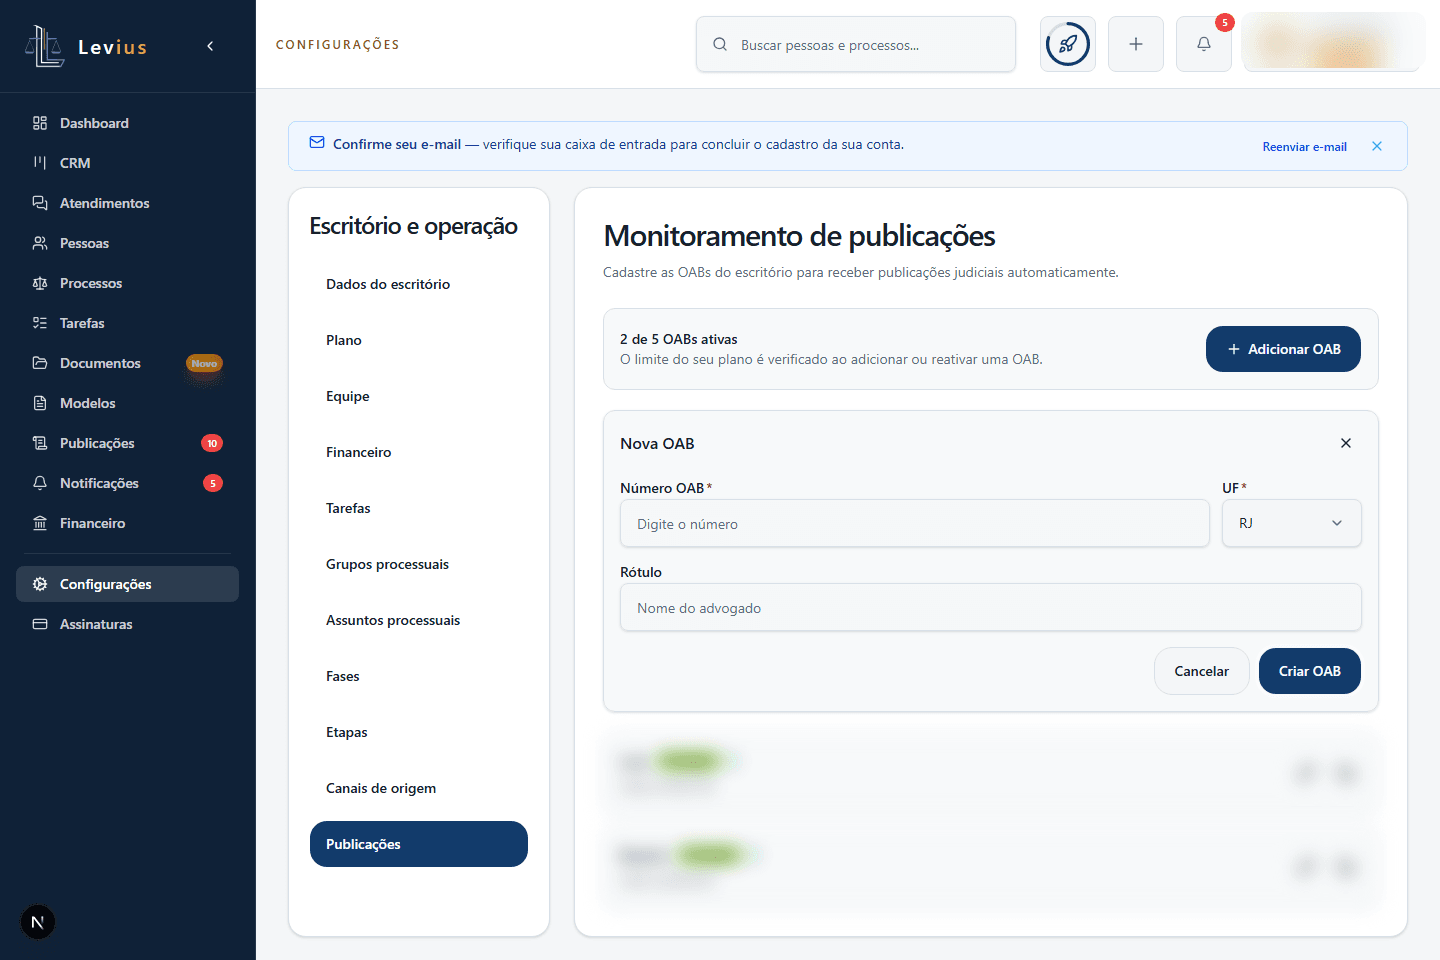The height and width of the screenshot is (960, 1440).
Task: Click the Assinaturas card icon
Action: click(40, 624)
